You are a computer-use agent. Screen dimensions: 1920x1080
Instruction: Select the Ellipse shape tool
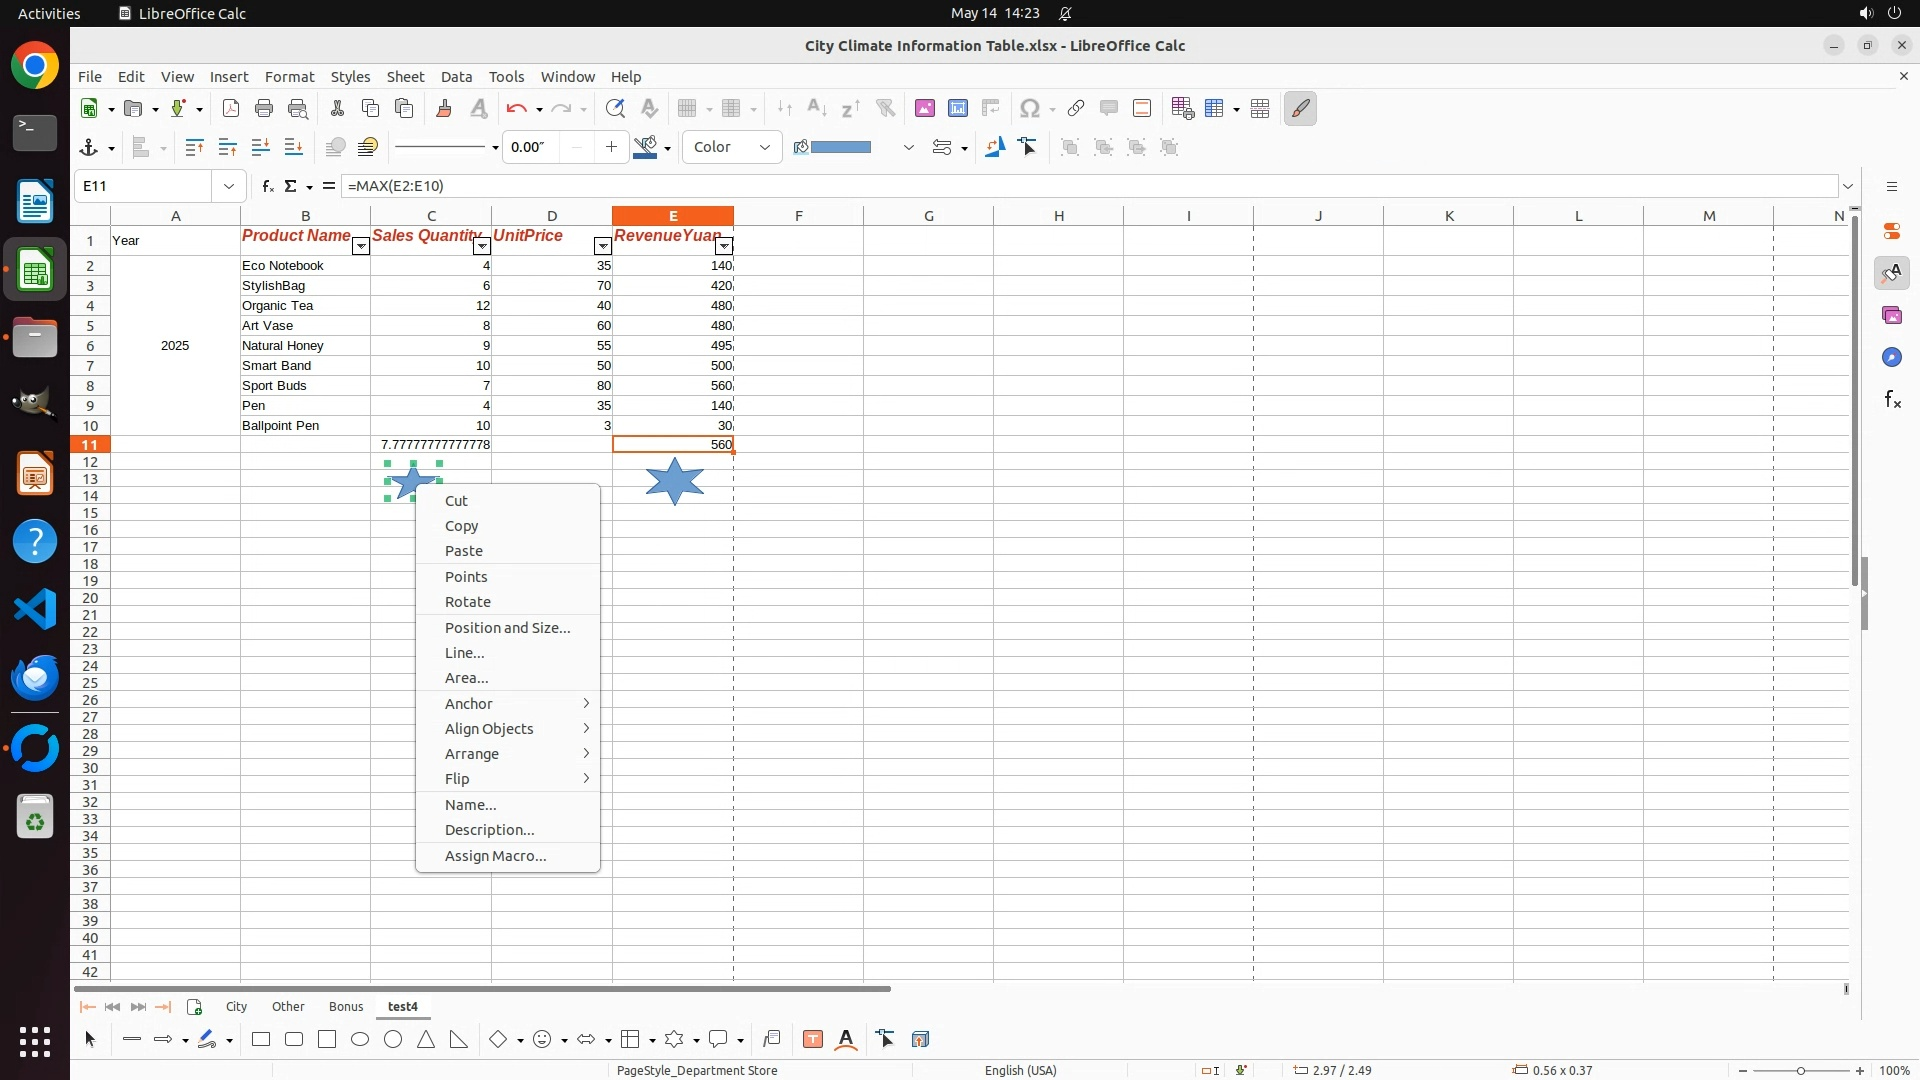360,1040
